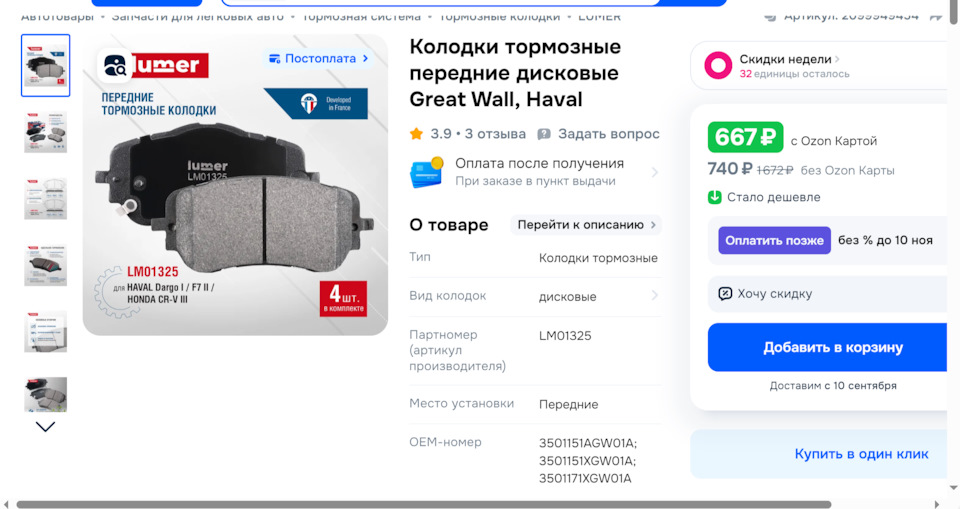
Task: Open Запчасти для легковых авто breadcrumb
Action: click(198, 17)
